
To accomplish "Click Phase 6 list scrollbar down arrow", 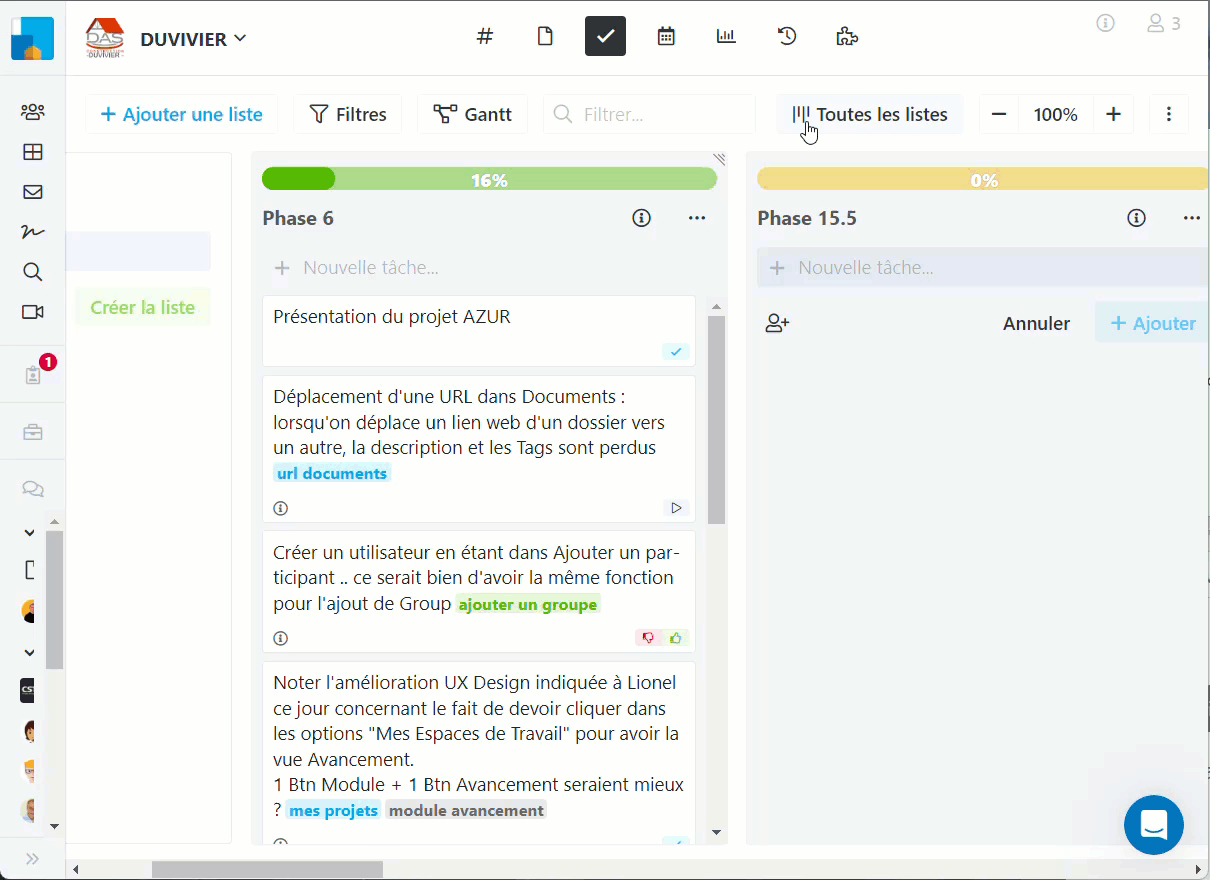I will pyautogui.click(x=716, y=832).
